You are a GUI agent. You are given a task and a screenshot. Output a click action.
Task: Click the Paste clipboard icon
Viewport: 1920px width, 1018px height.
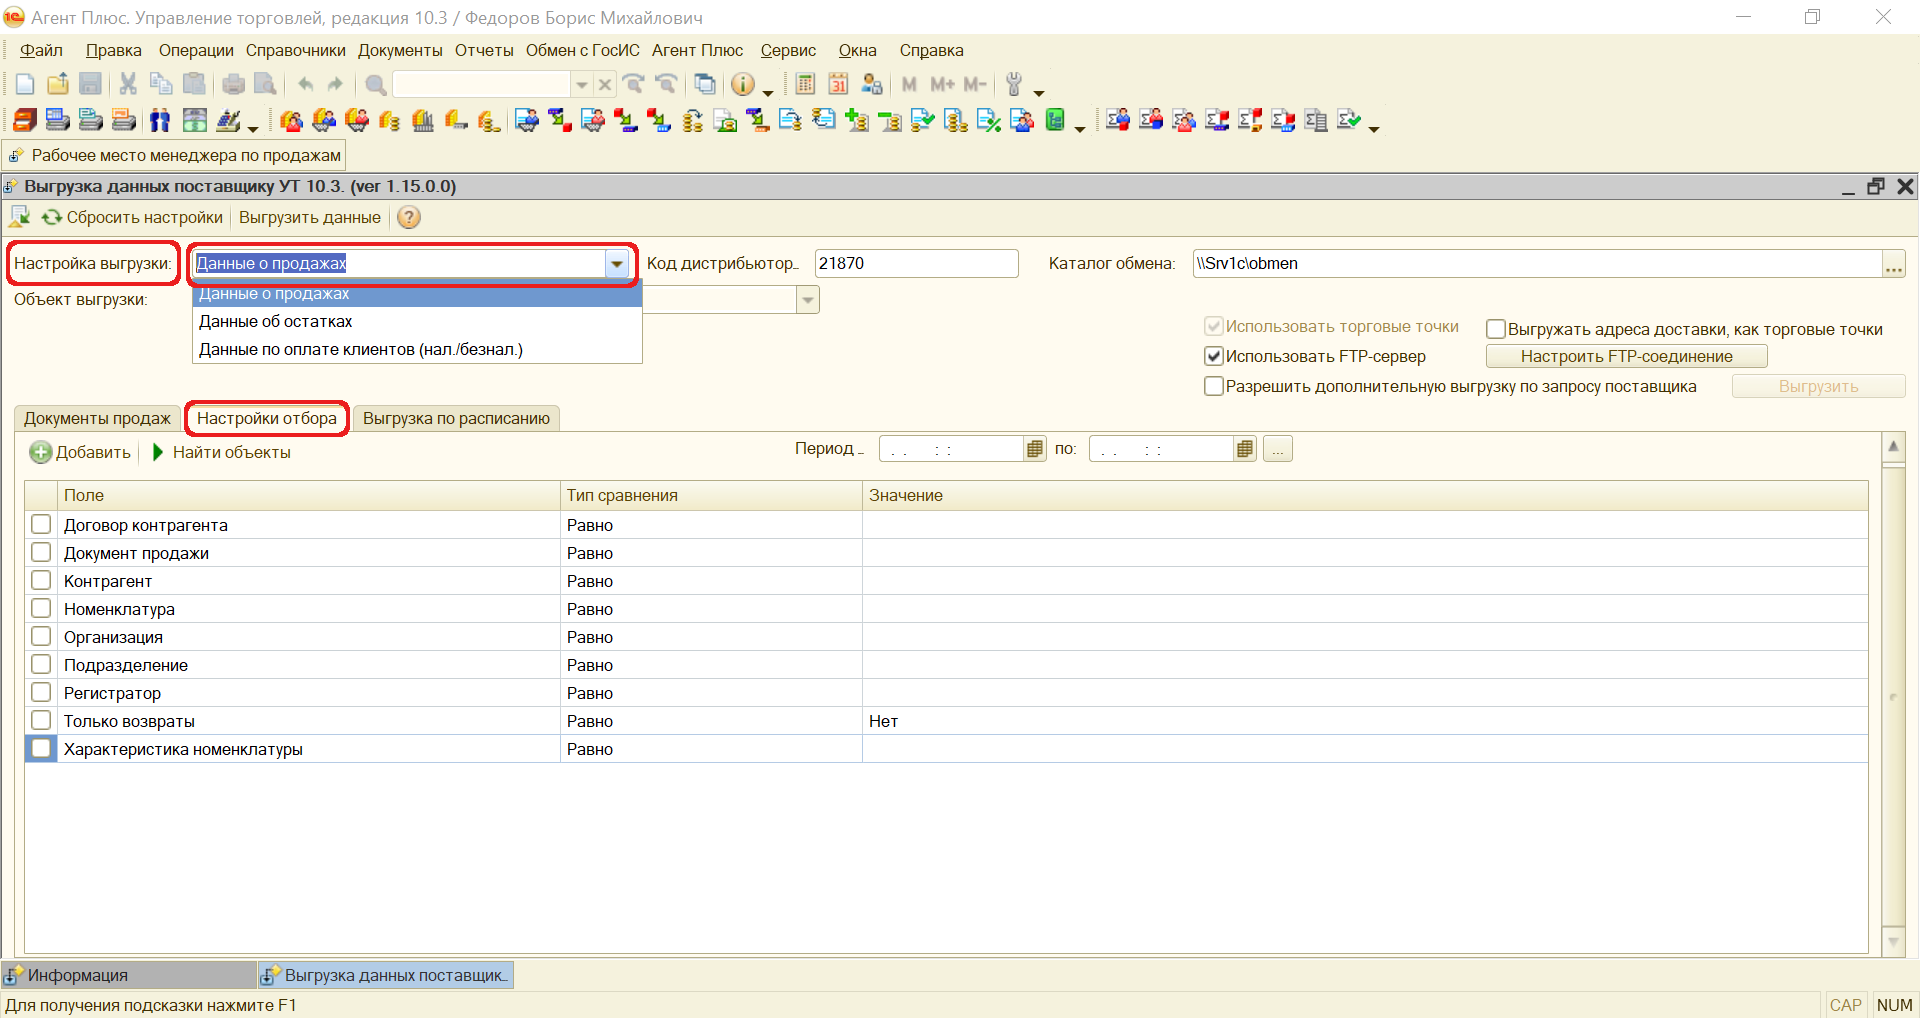pyautogui.click(x=194, y=85)
